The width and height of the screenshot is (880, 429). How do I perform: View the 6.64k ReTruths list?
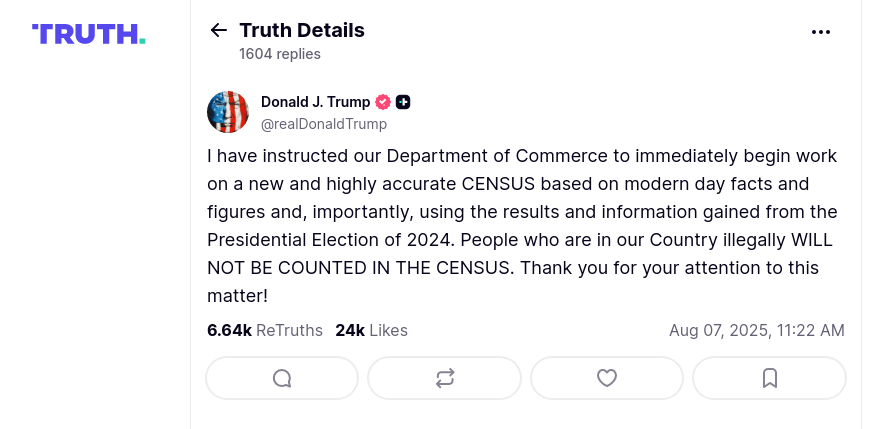tap(265, 330)
